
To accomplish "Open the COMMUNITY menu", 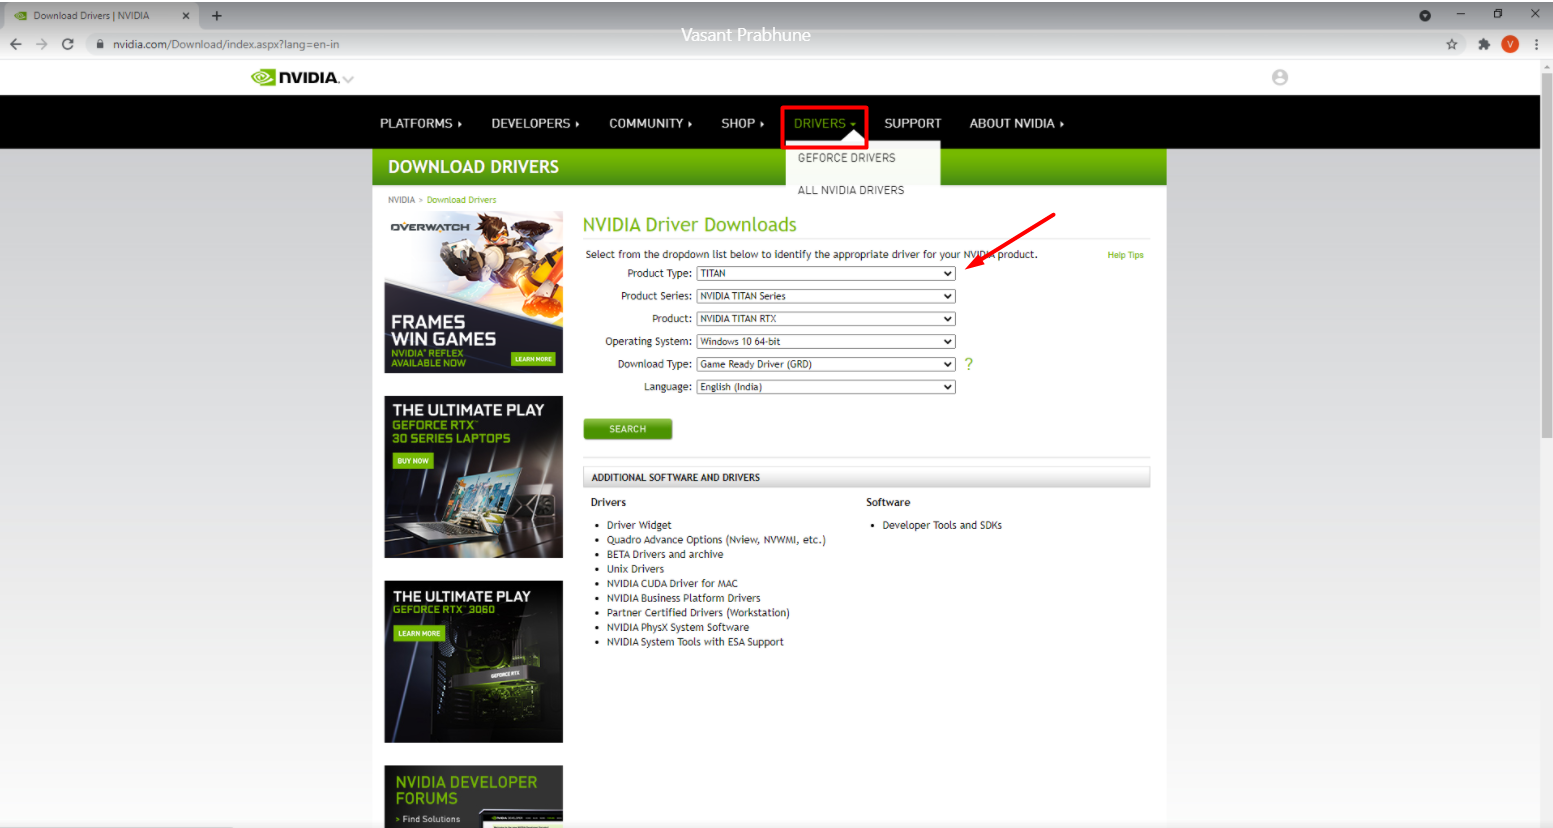I will (x=651, y=123).
